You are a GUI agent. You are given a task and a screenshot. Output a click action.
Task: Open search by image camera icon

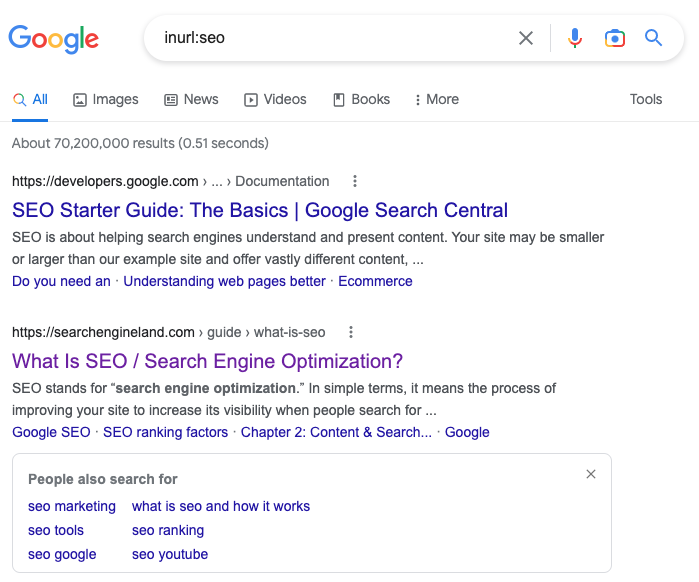(615, 38)
